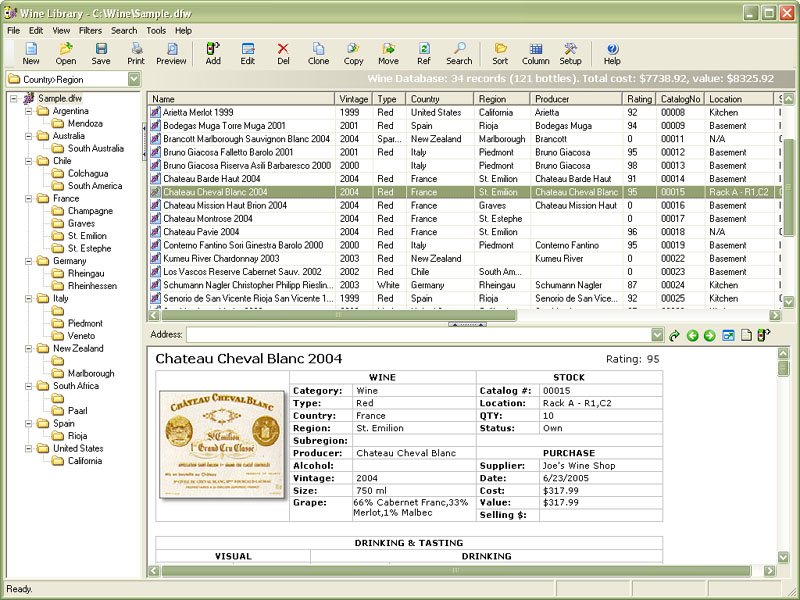Open the Address bar dropdown arrow
The height and width of the screenshot is (600, 800).
[657, 335]
